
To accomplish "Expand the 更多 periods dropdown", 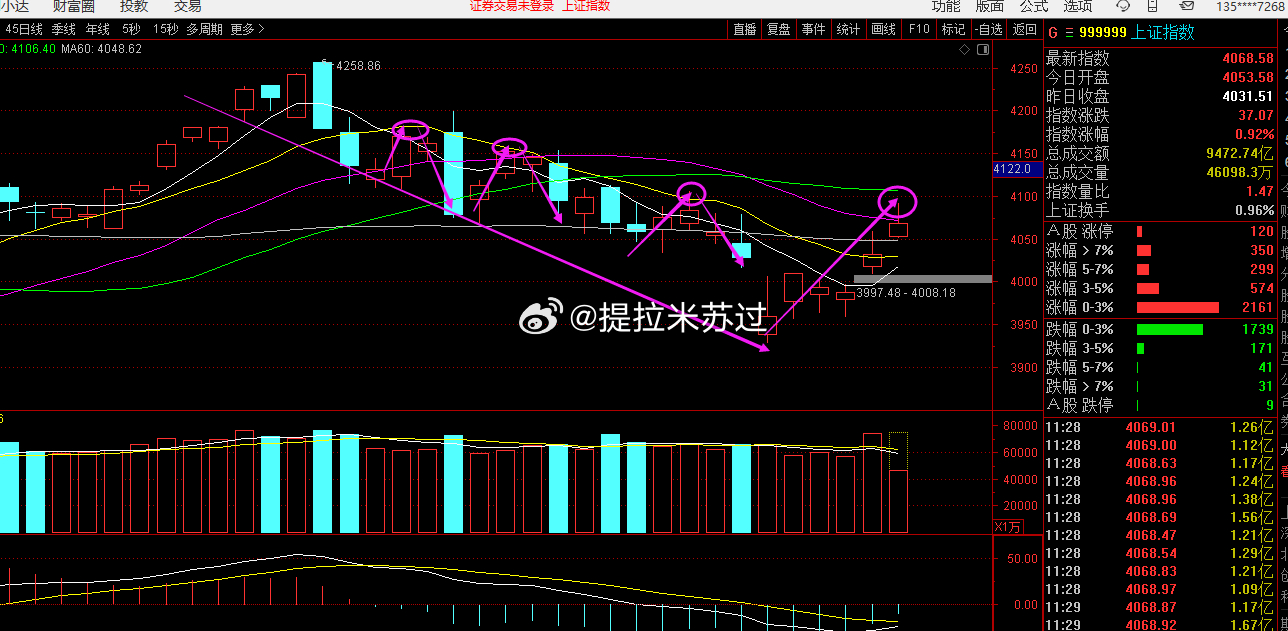I will coord(247,29).
